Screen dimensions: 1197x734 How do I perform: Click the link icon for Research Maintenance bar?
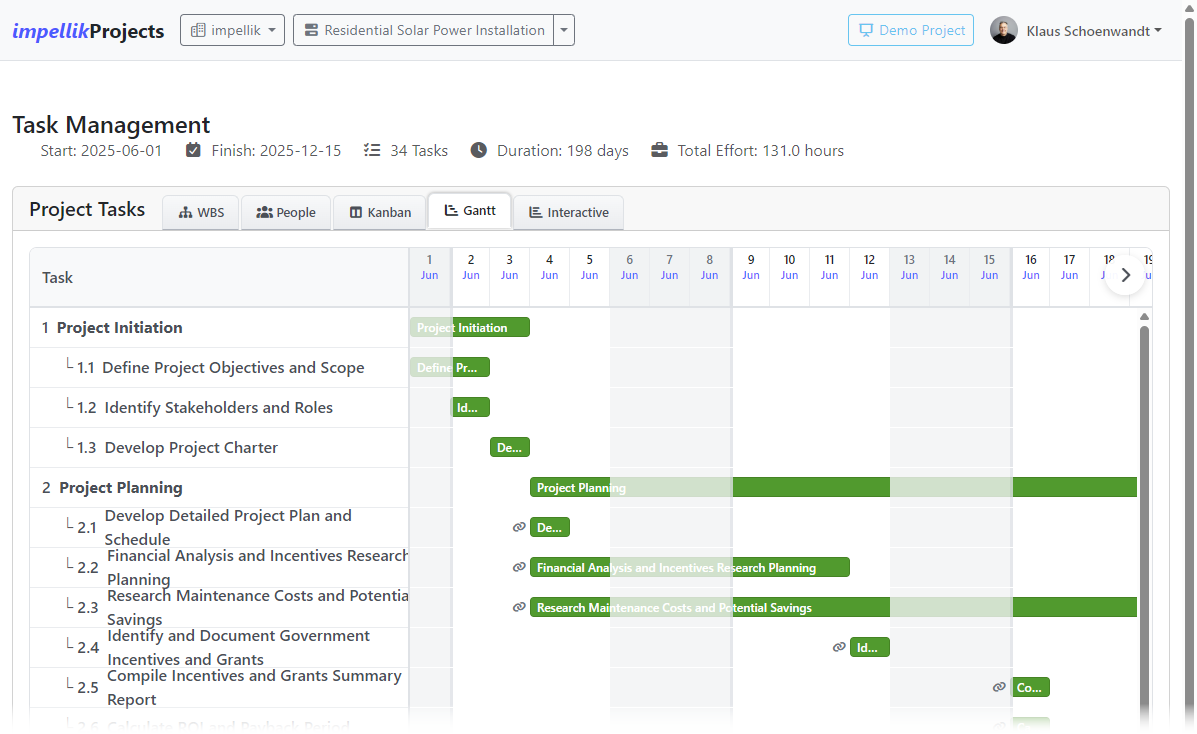click(x=519, y=607)
